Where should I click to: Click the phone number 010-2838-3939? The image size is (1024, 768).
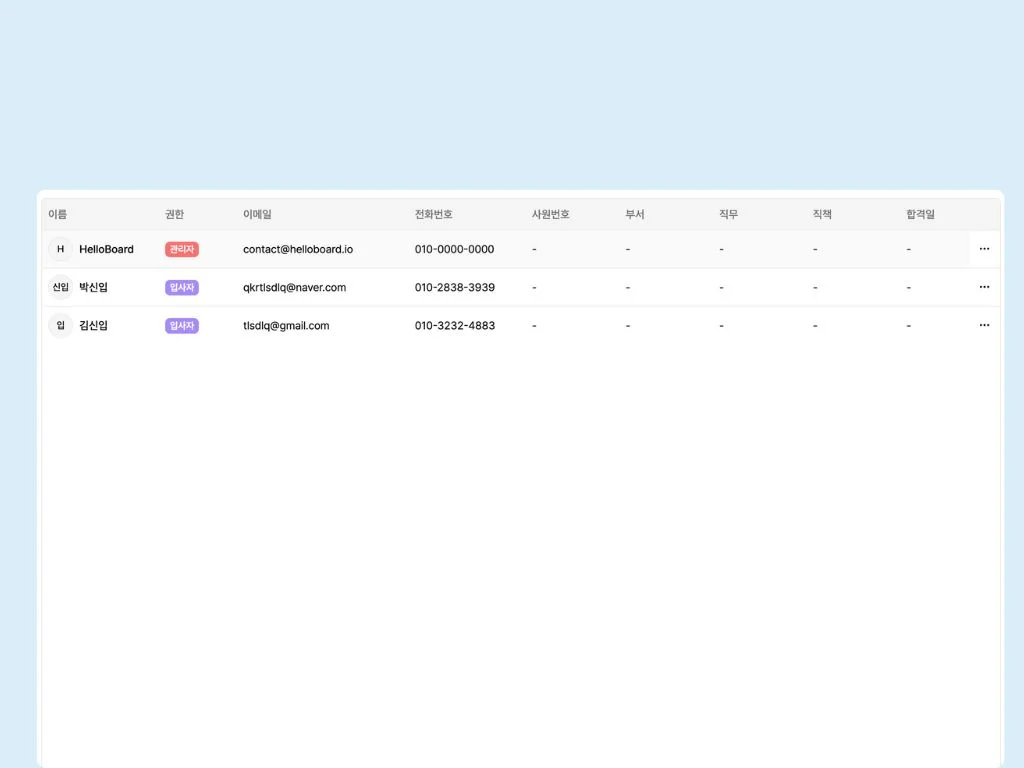454,287
